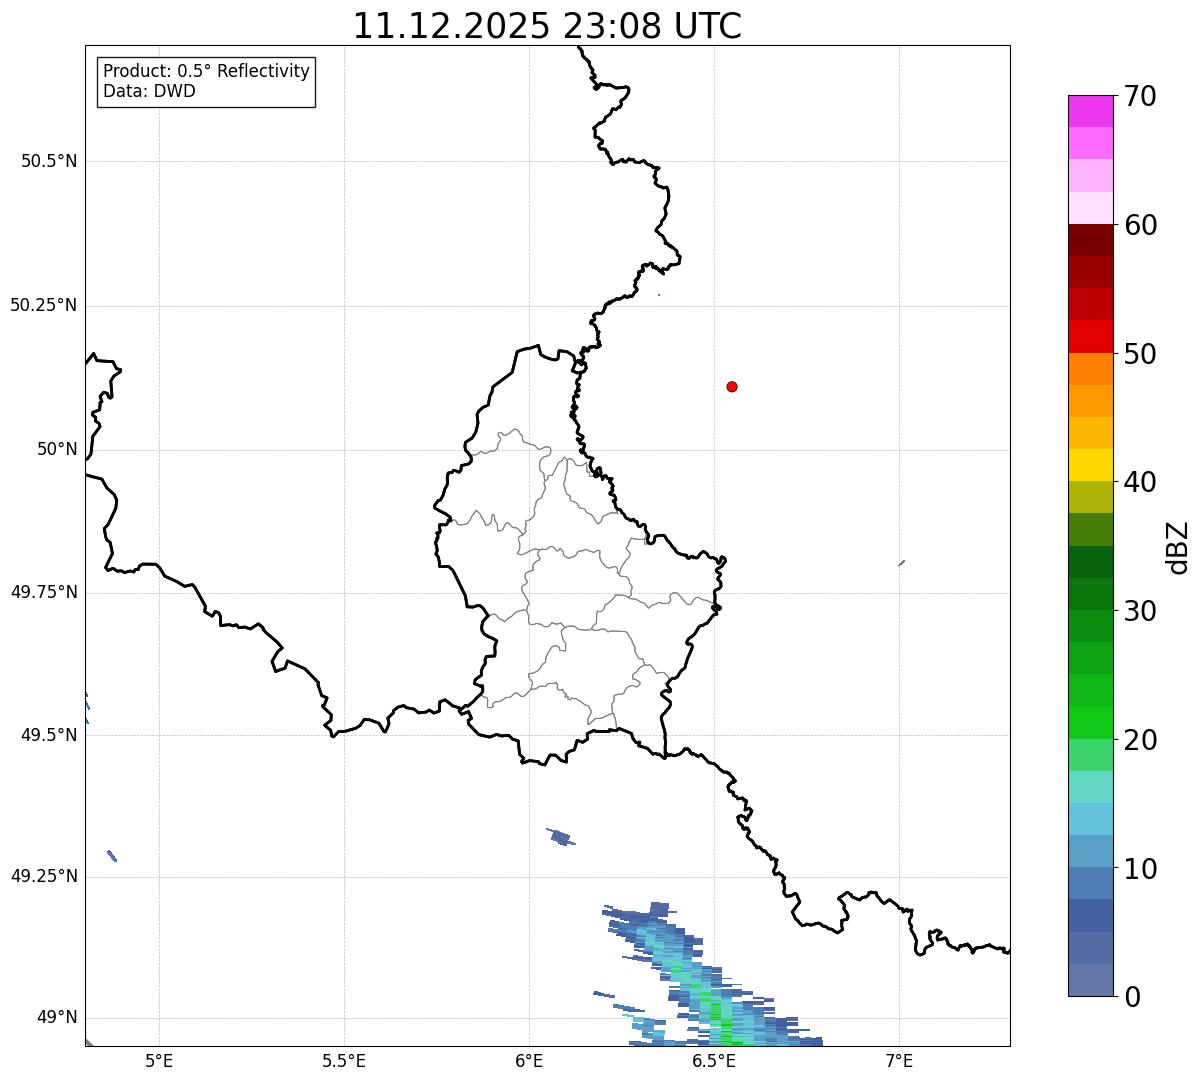The image size is (1202, 1081).
Task: Click the title "11.12.2025 23:08 UTC"
Action: coord(547,25)
